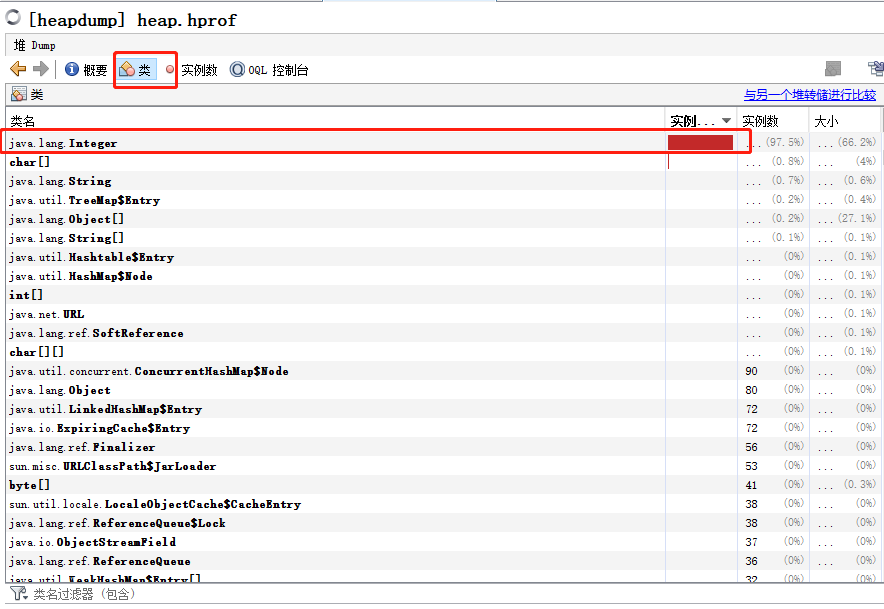Click instance count 90 cell
This screenshot has height=609, width=884.
(773, 370)
